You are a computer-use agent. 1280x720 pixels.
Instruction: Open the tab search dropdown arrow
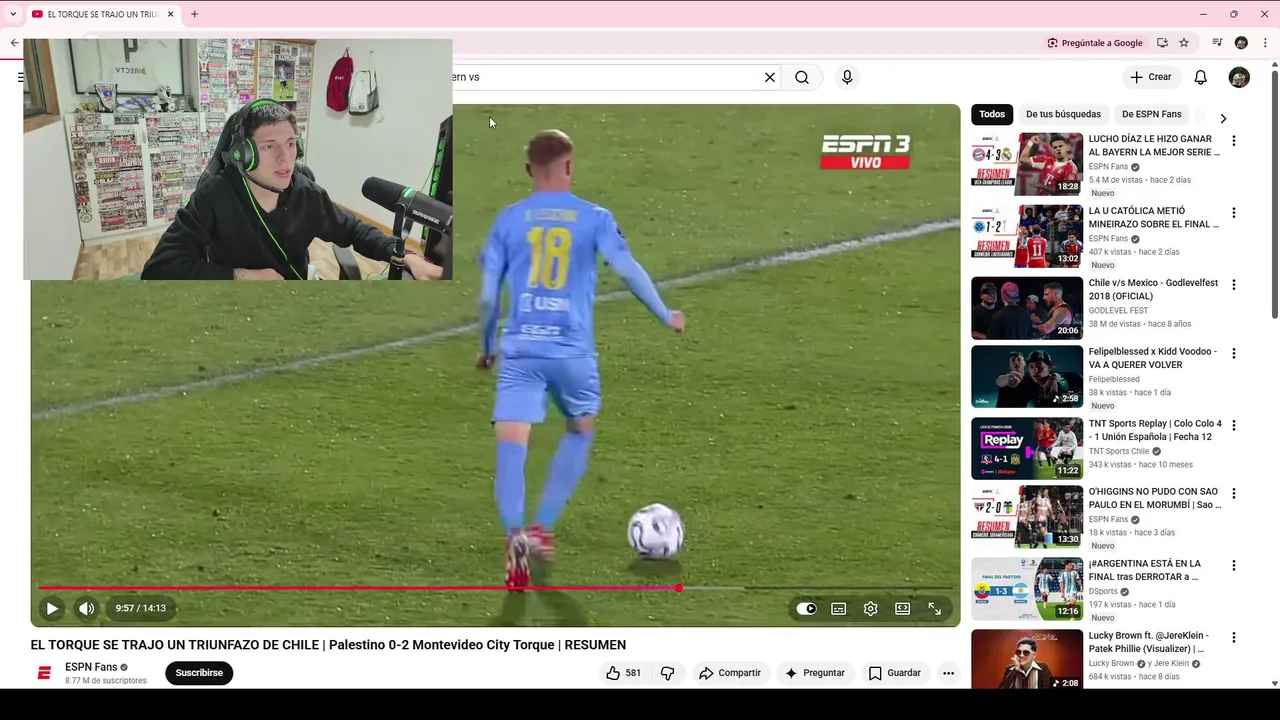[12, 14]
